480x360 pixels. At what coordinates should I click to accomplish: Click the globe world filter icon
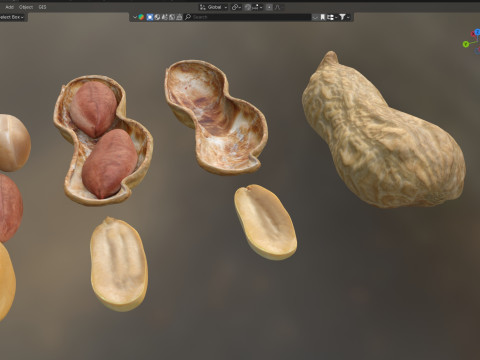[x=157, y=17]
